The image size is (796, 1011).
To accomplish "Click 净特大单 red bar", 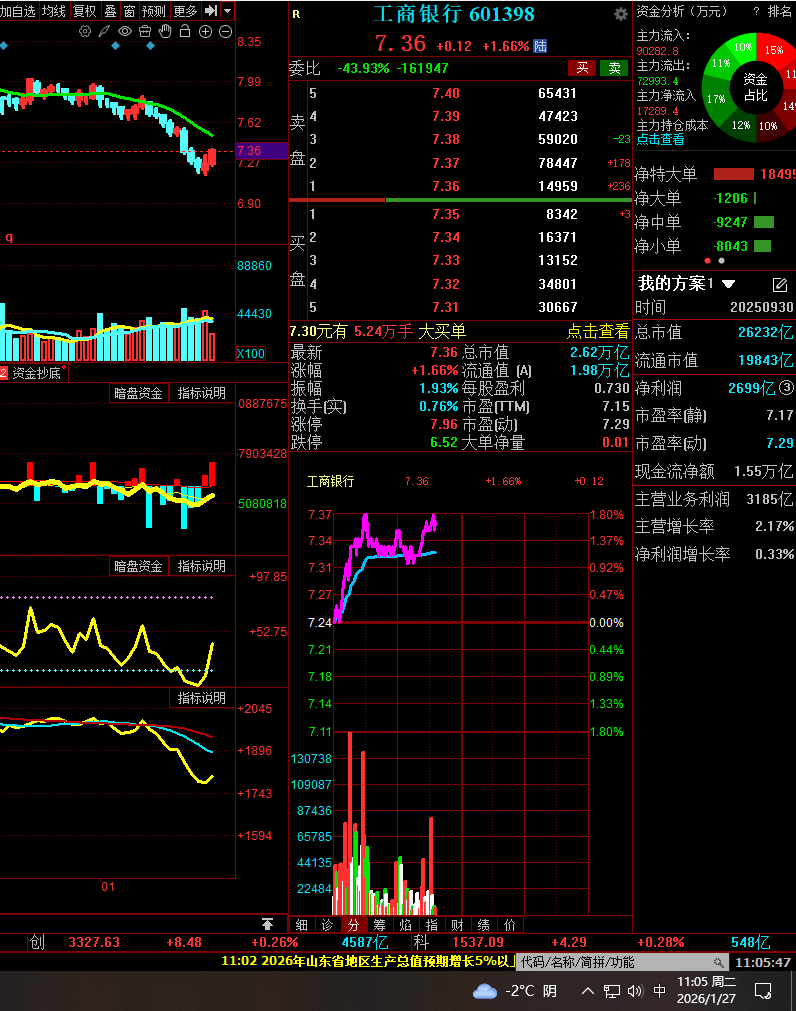I will coord(733,174).
